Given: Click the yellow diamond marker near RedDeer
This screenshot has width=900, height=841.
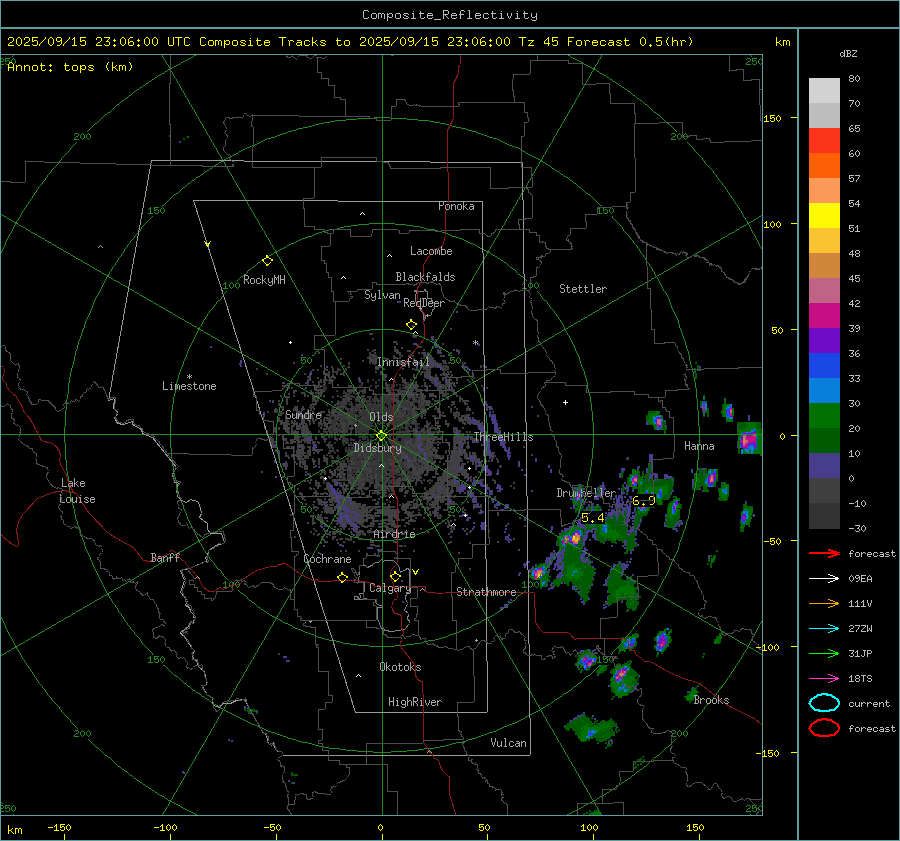Looking at the screenshot, I should pyautogui.click(x=411, y=325).
